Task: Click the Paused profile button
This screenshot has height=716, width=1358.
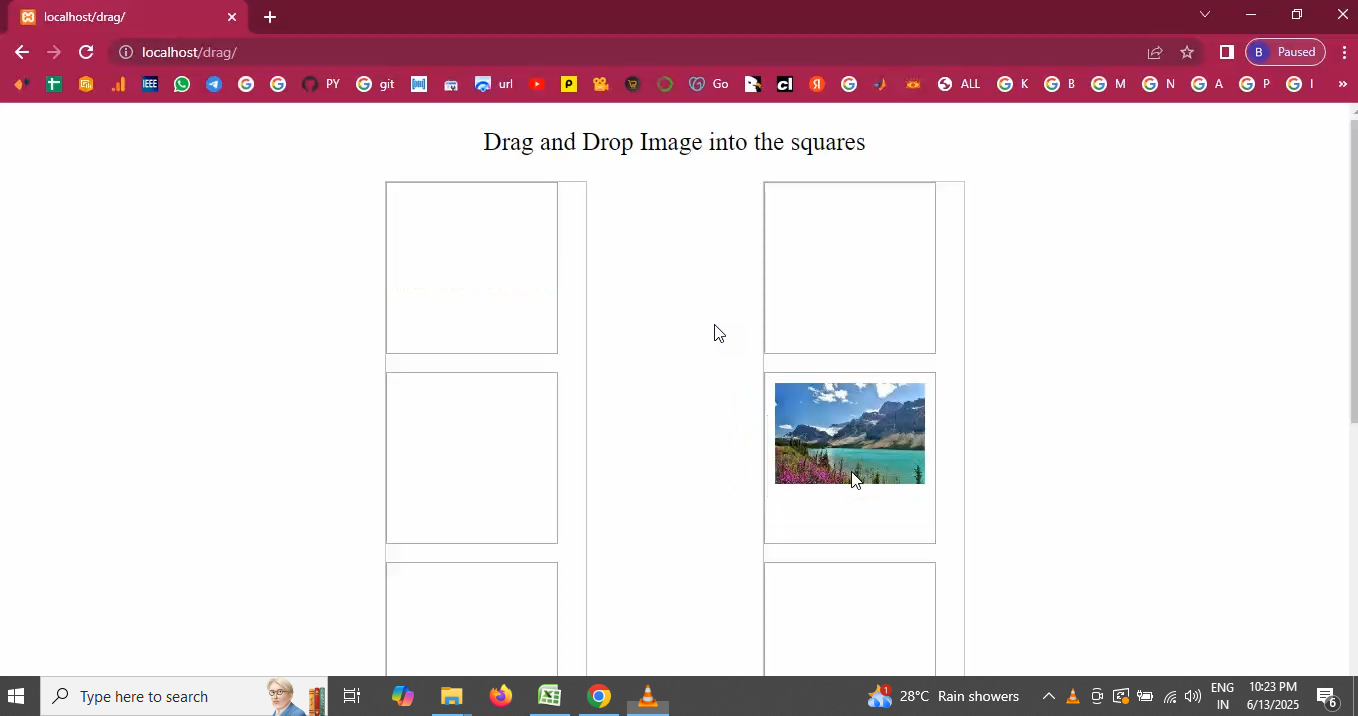Action: (x=1285, y=52)
